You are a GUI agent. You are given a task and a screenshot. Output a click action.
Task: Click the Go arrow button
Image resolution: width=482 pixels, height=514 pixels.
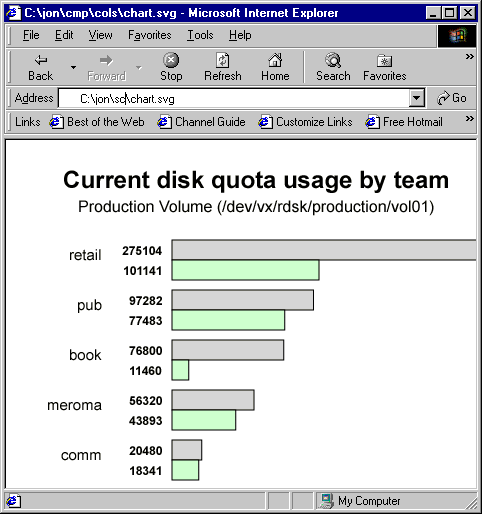point(451,98)
